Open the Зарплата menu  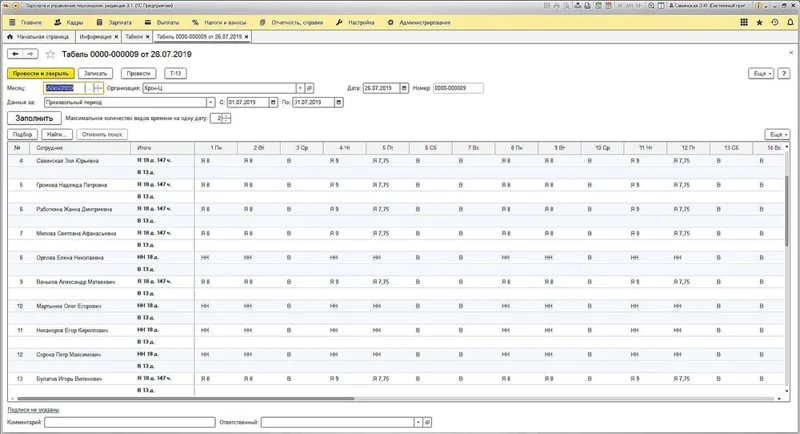[x=114, y=22]
